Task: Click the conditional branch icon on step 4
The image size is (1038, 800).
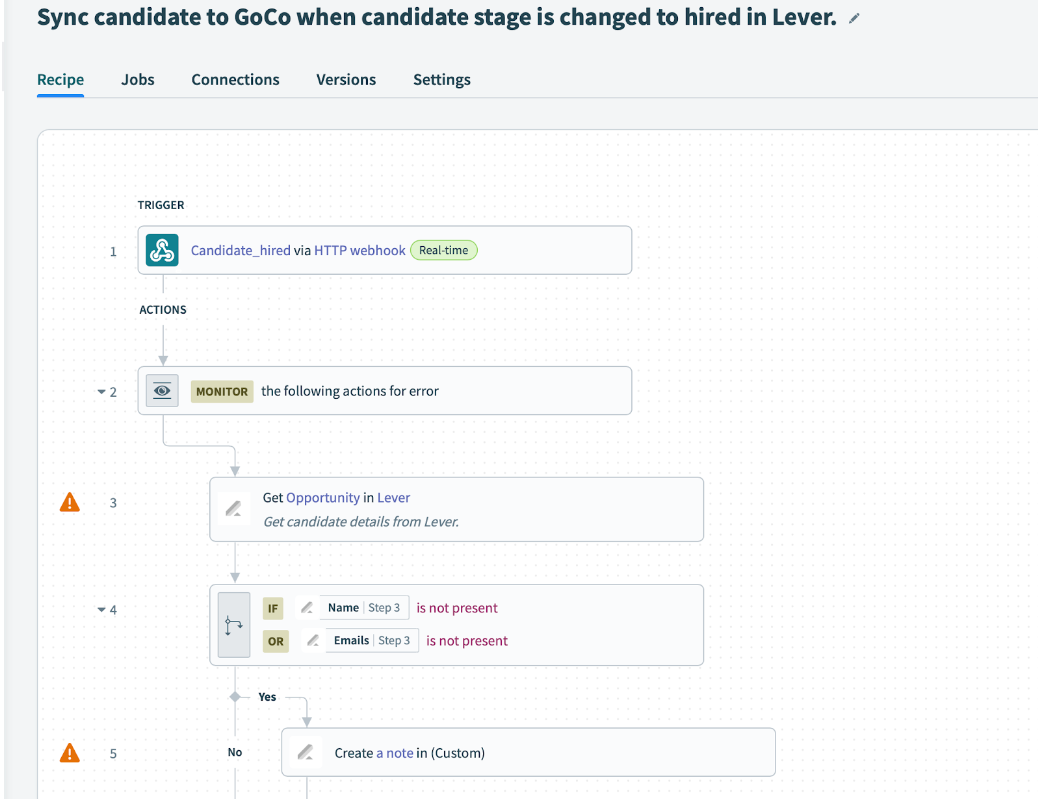Action: (x=233, y=624)
